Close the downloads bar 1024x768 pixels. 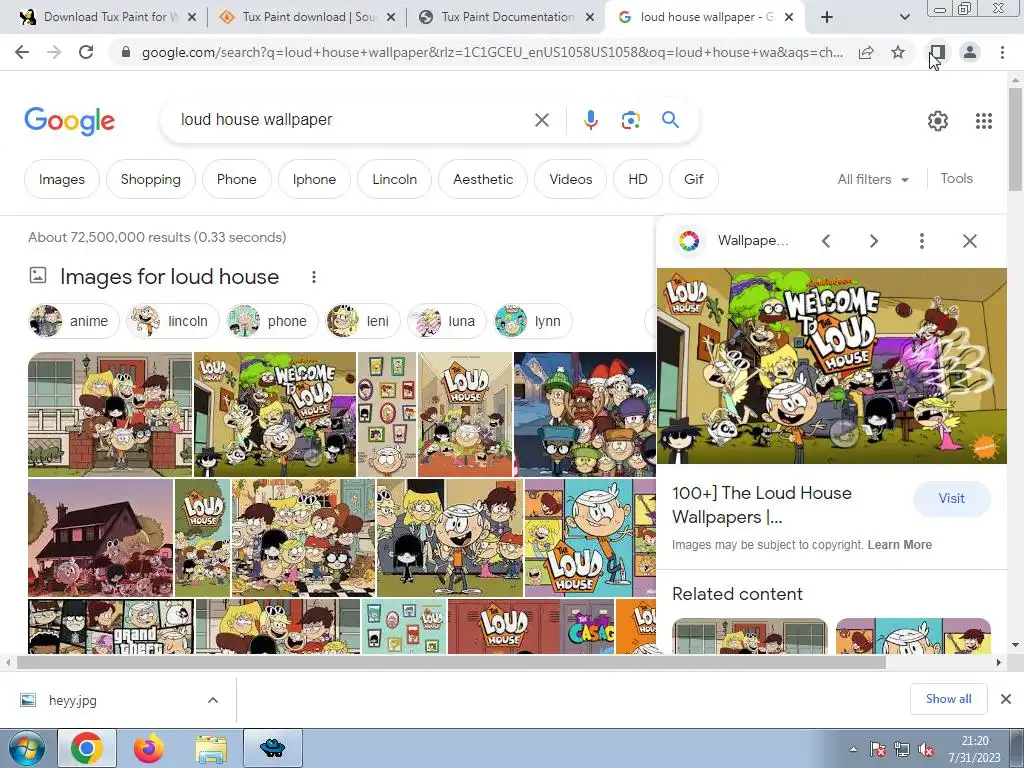[x=1006, y=699]
